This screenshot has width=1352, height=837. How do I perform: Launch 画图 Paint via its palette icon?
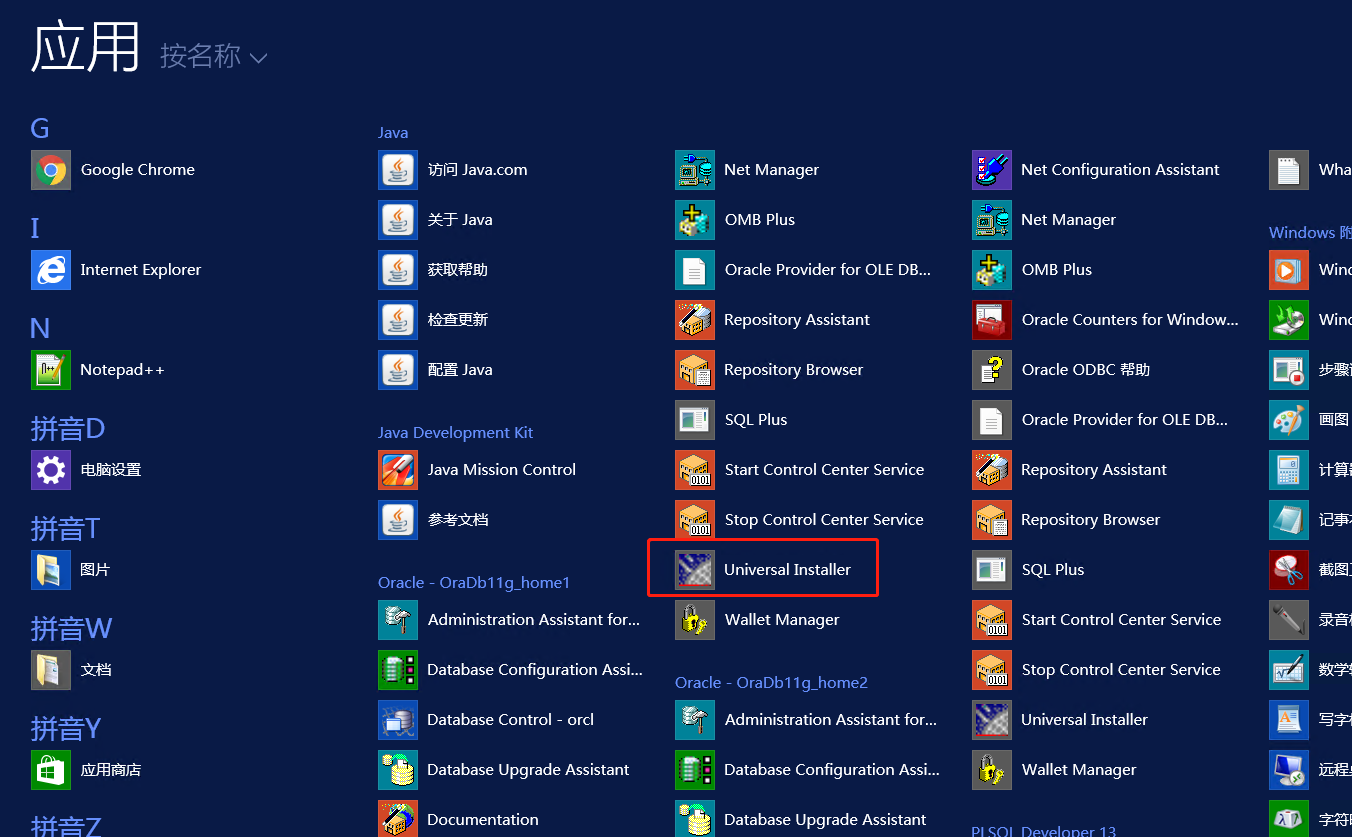click(1289, 420)
